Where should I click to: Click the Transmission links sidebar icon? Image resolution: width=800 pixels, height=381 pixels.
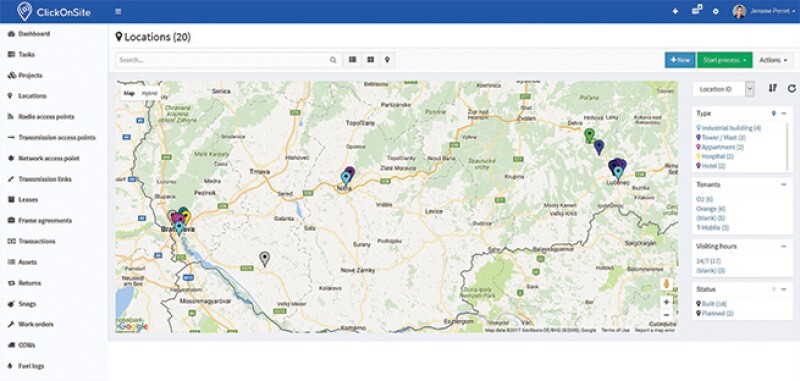click(x=11, y=179)
